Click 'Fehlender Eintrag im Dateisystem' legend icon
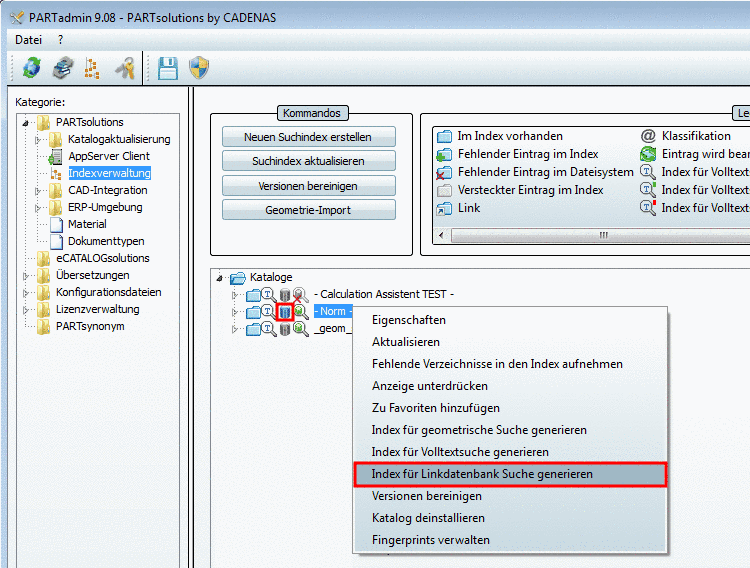Screen dimensions: 750x568 click(444, 172)
